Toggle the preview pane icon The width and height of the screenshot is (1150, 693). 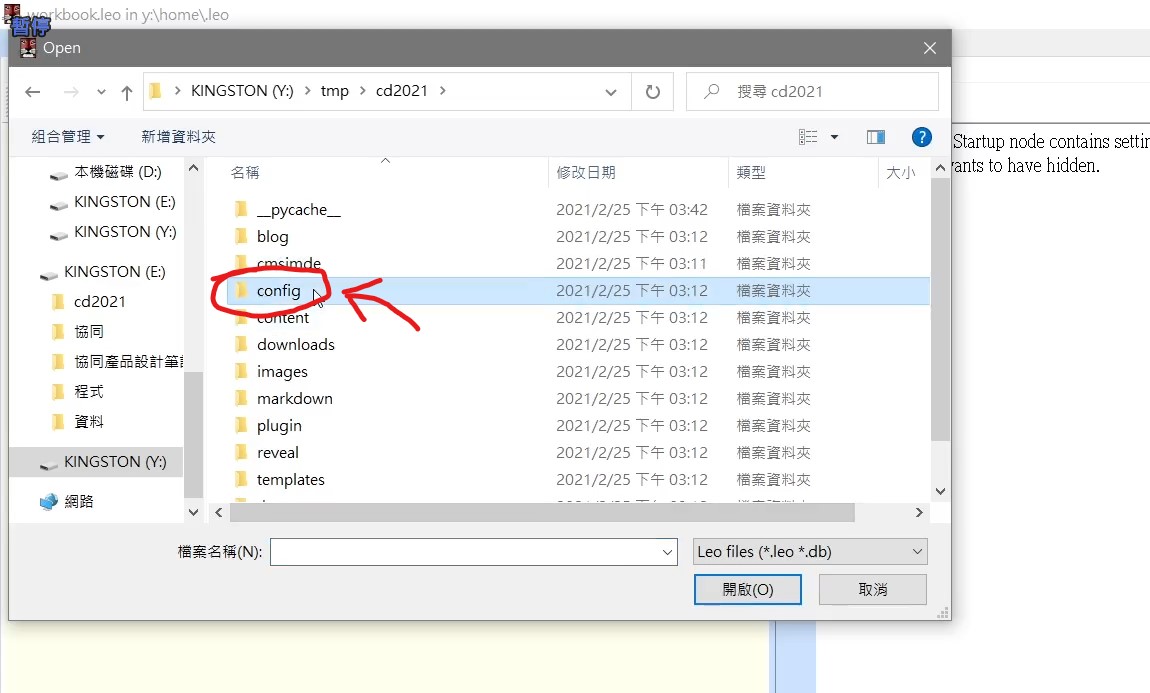[x=876, y=137]
